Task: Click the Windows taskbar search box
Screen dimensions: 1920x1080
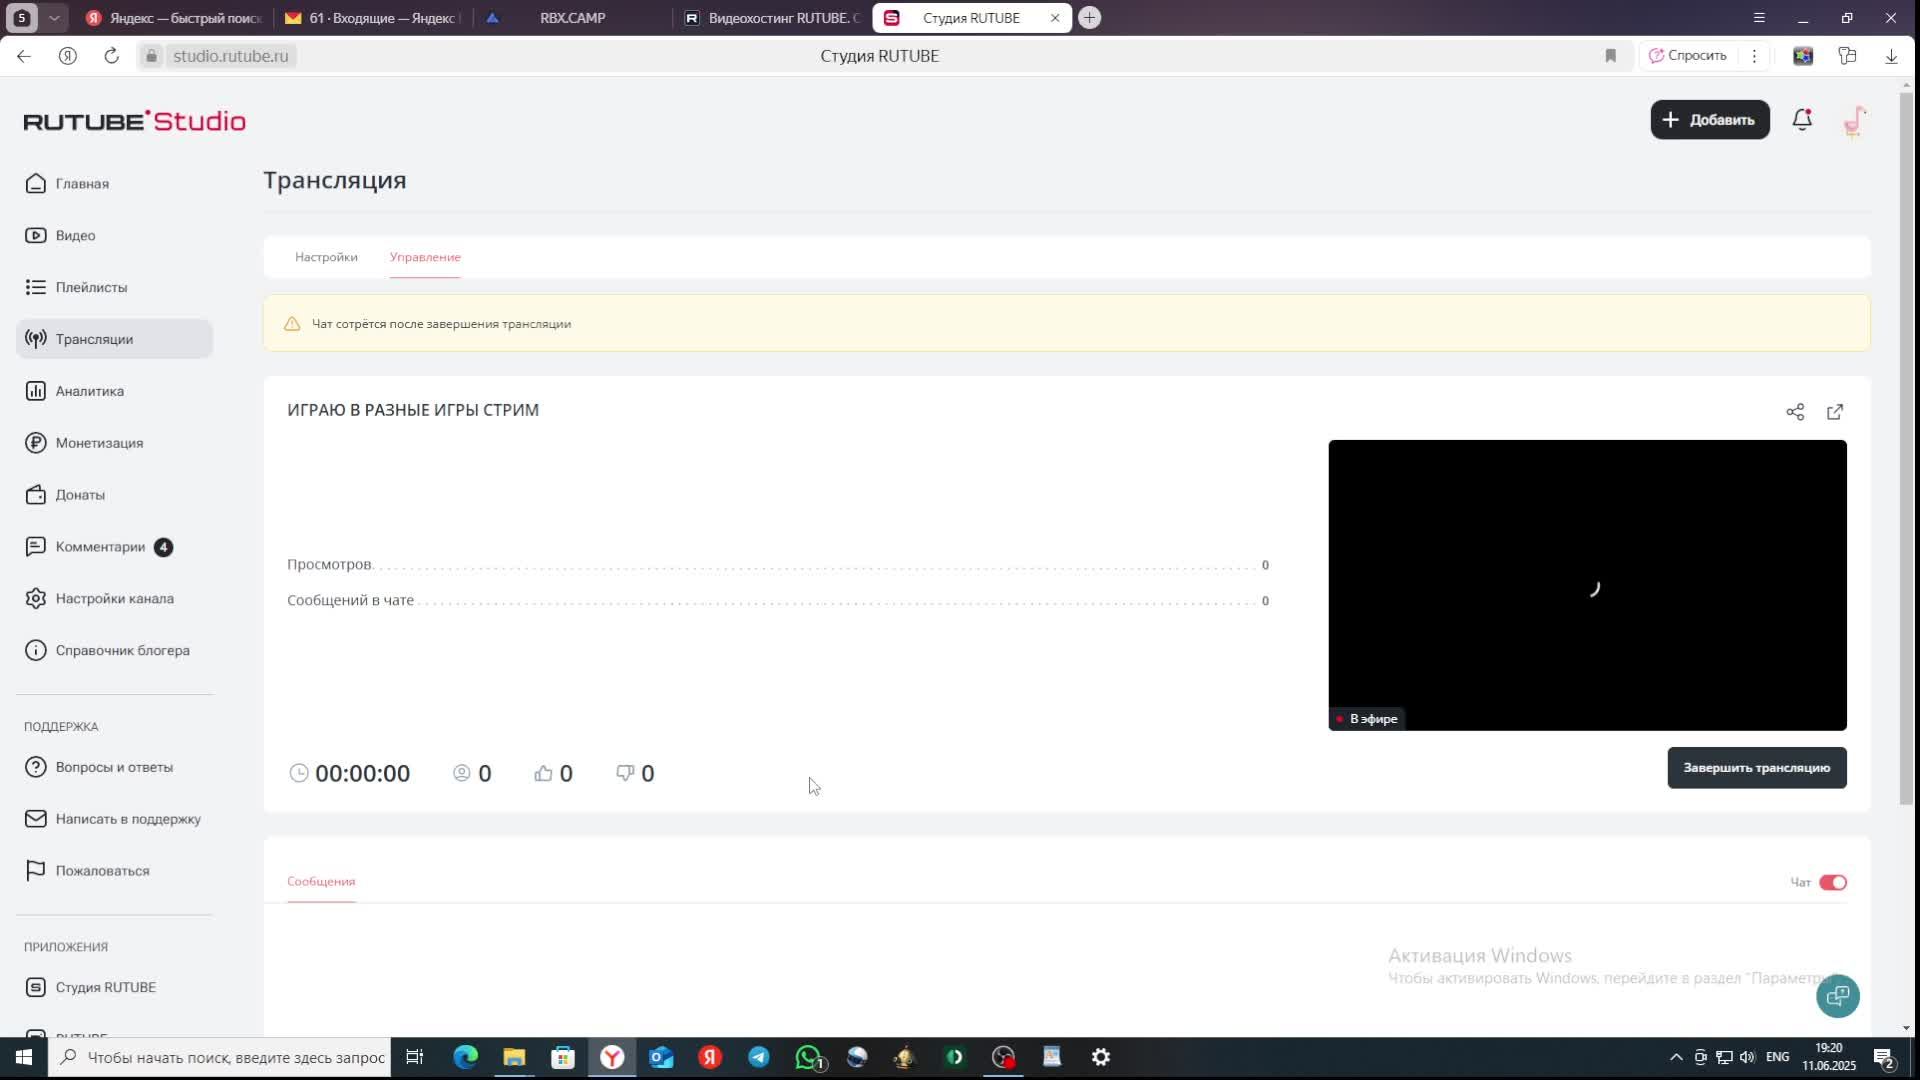Action: (220, 1057)
